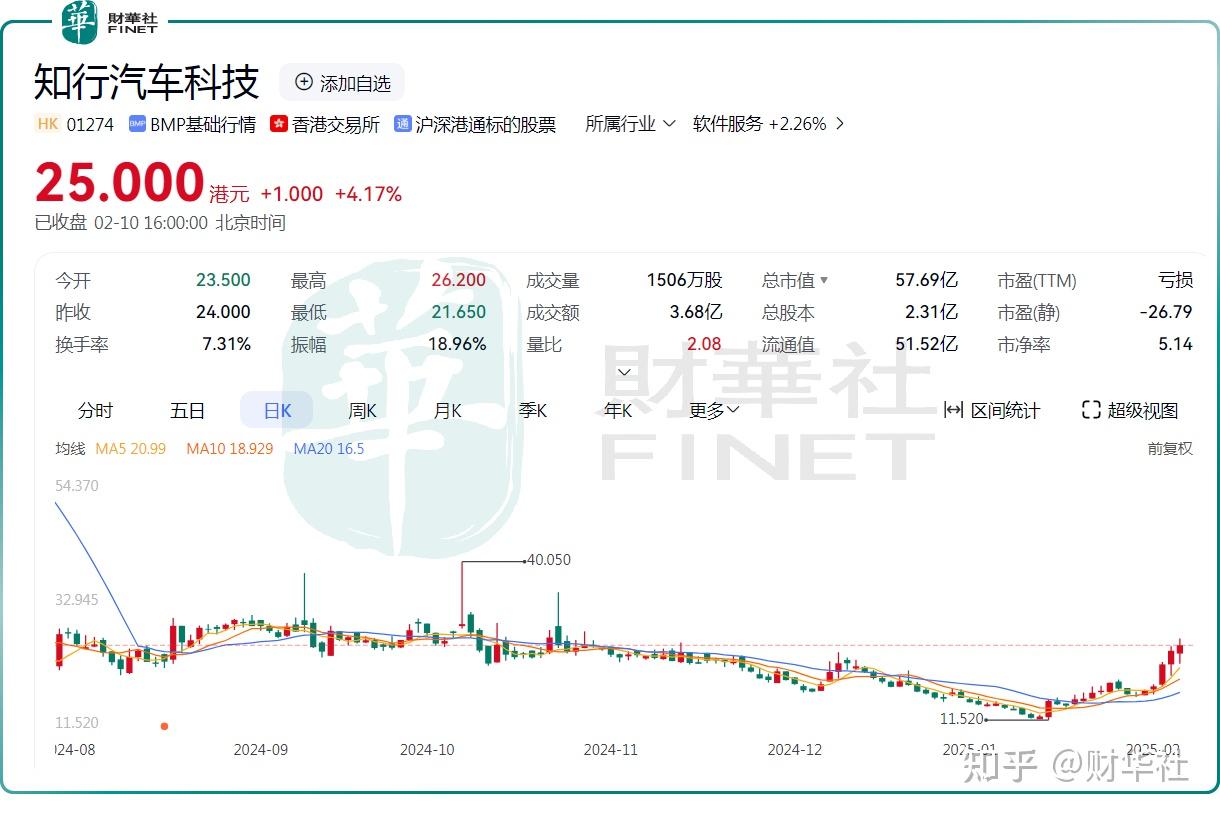Open the 所属行业 dropdown
The width and height of the screenshot is (1220, 814).
tap(630, 124)
